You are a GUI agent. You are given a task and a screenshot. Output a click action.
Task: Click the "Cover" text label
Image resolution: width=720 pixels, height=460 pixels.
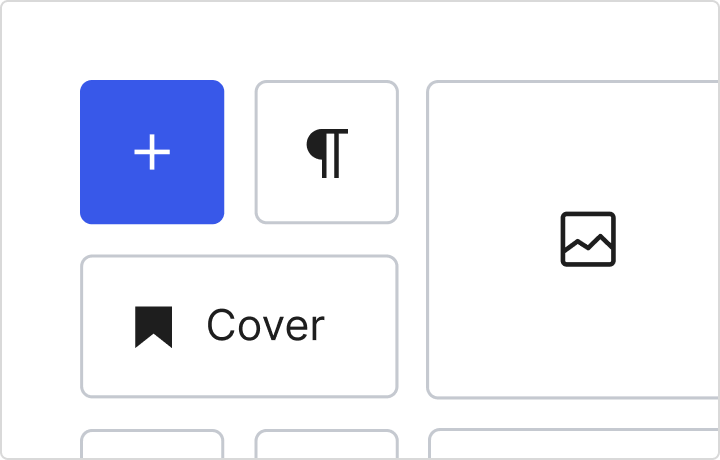(265, 326)
